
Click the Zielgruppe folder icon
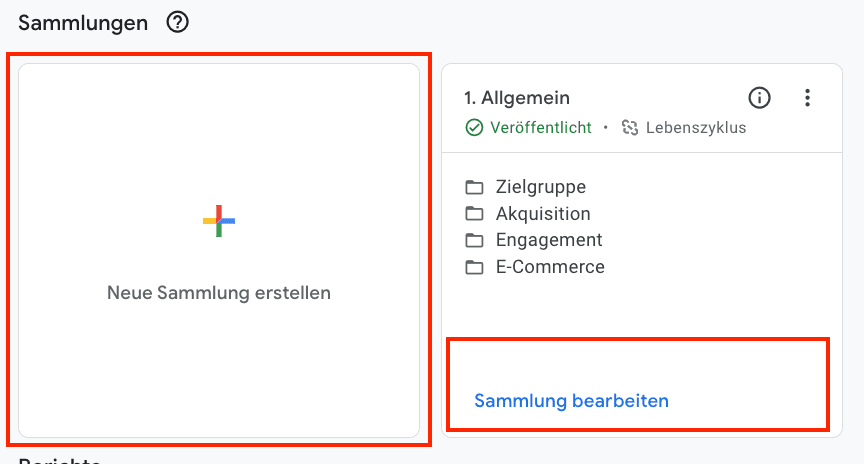click(x=474, y=187)
